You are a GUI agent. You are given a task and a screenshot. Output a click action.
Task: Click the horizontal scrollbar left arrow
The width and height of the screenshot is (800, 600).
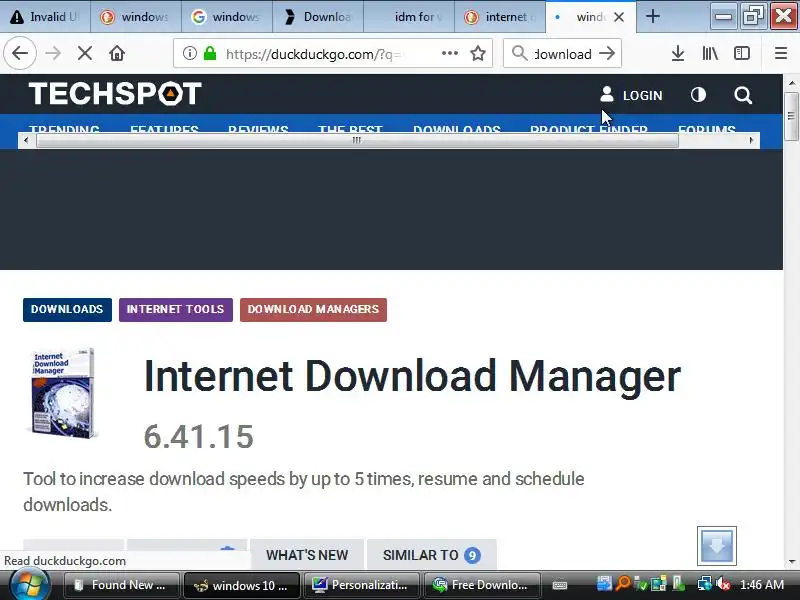pos(26,140)
